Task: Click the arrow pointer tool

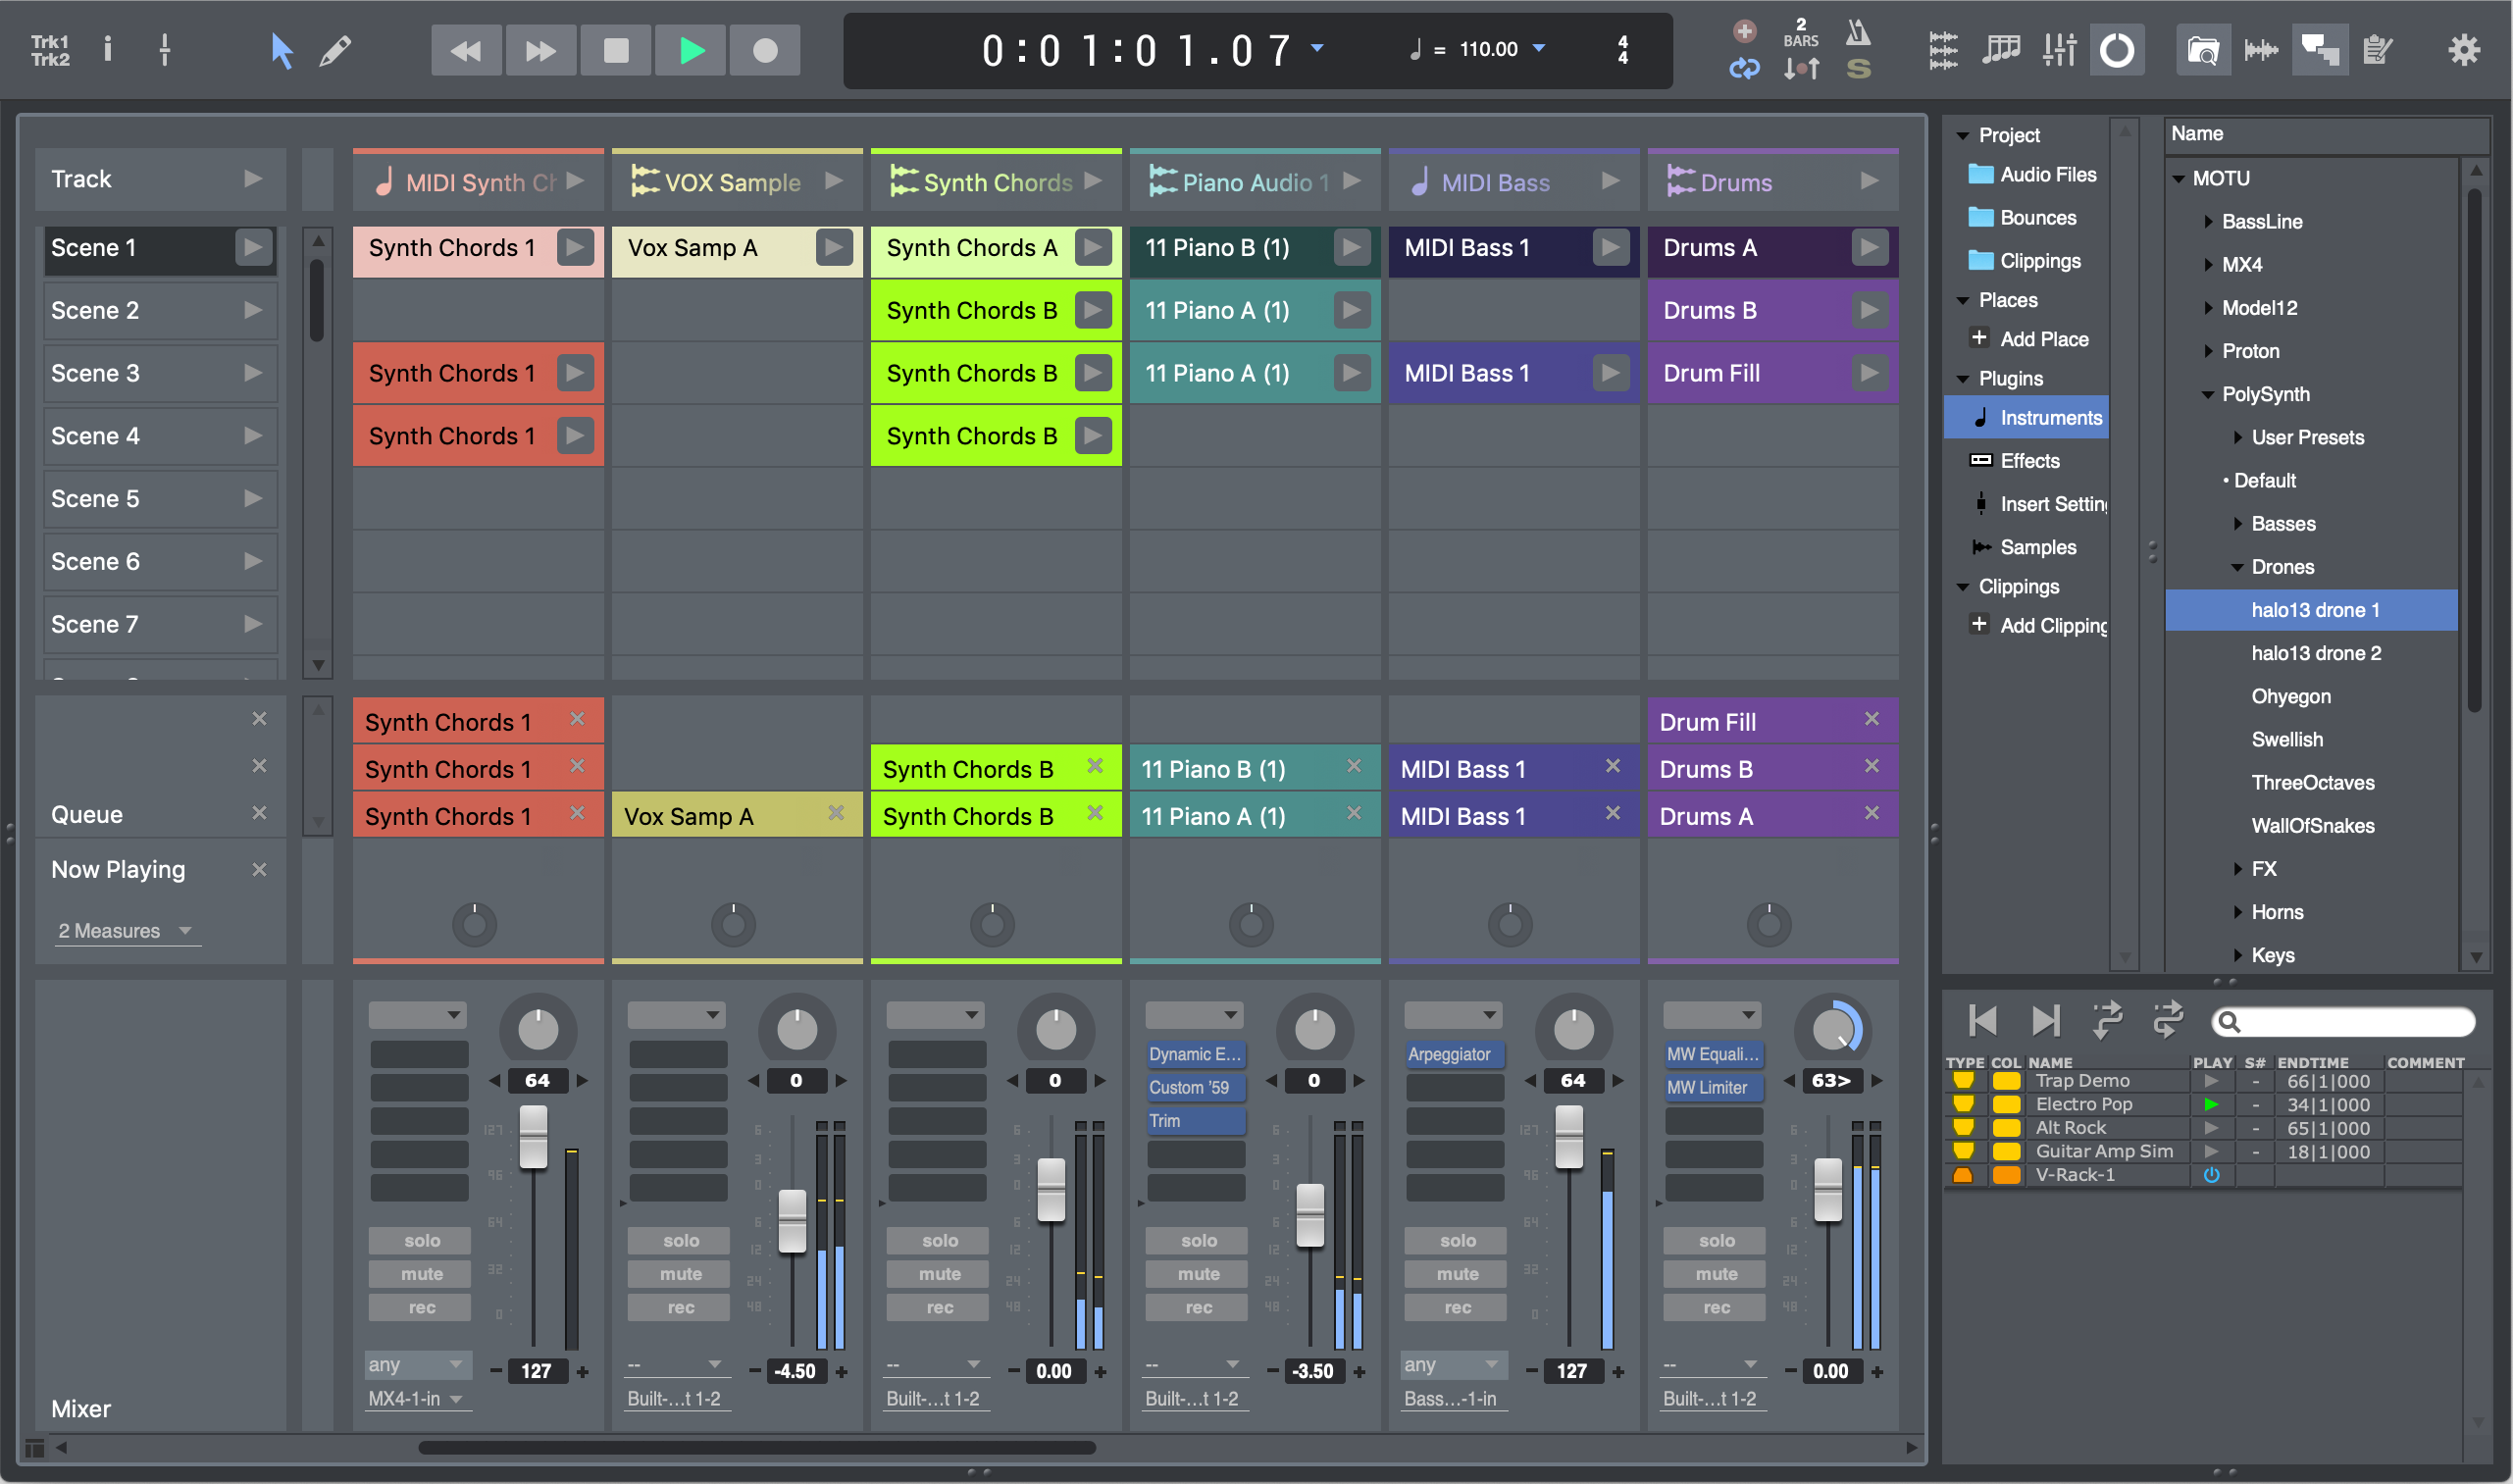Action: (281, 50)
